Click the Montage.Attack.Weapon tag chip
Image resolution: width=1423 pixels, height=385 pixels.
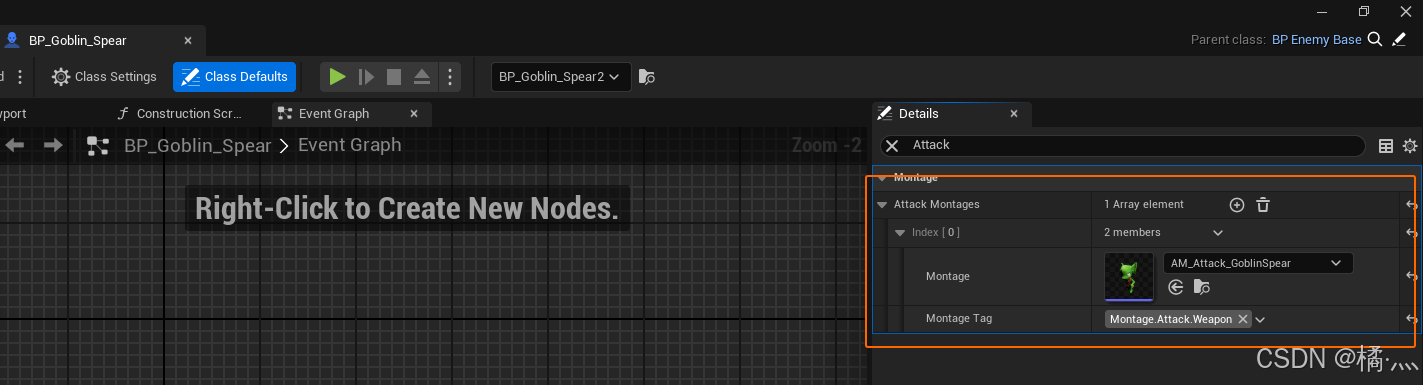pyautogui.click(x=1178, y=319)
